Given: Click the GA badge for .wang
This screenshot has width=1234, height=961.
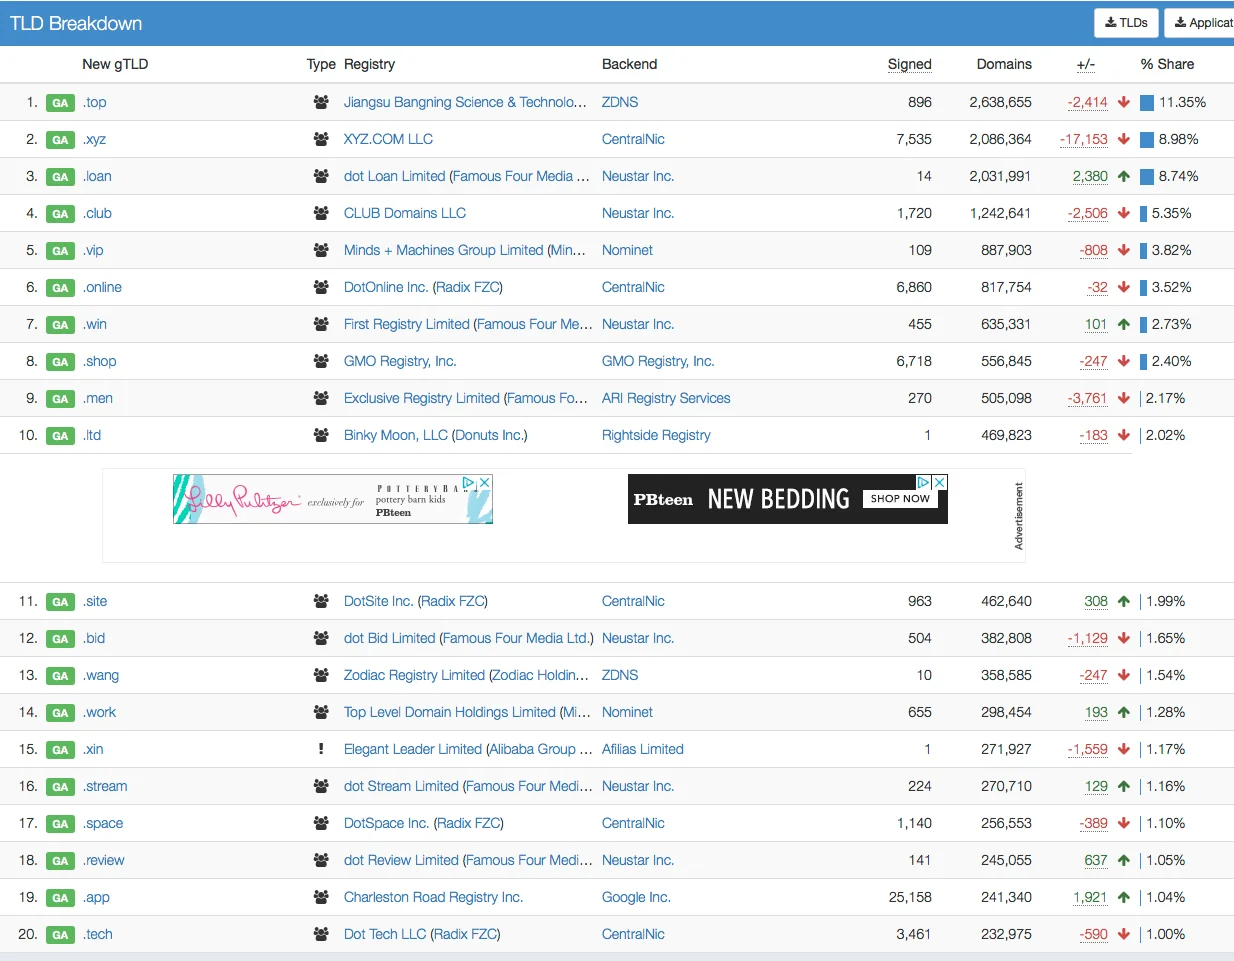Looking at the screenshot, I should pyautogui.click(x=60, y=676).
